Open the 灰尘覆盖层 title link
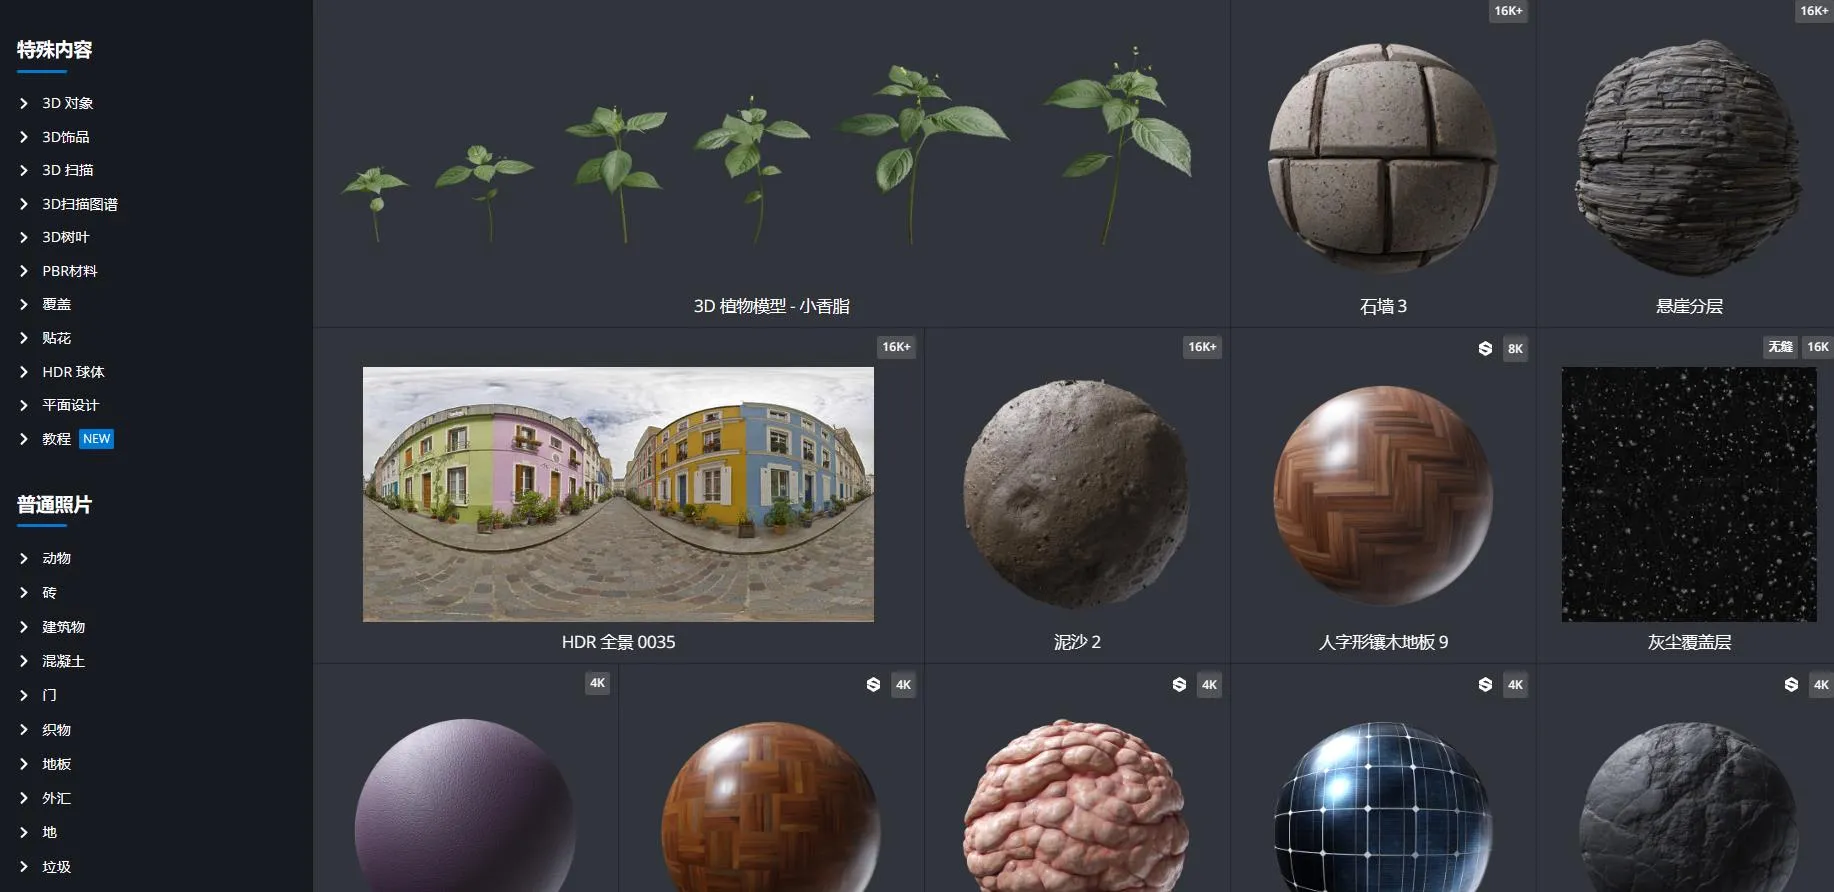 [1689, 642]
